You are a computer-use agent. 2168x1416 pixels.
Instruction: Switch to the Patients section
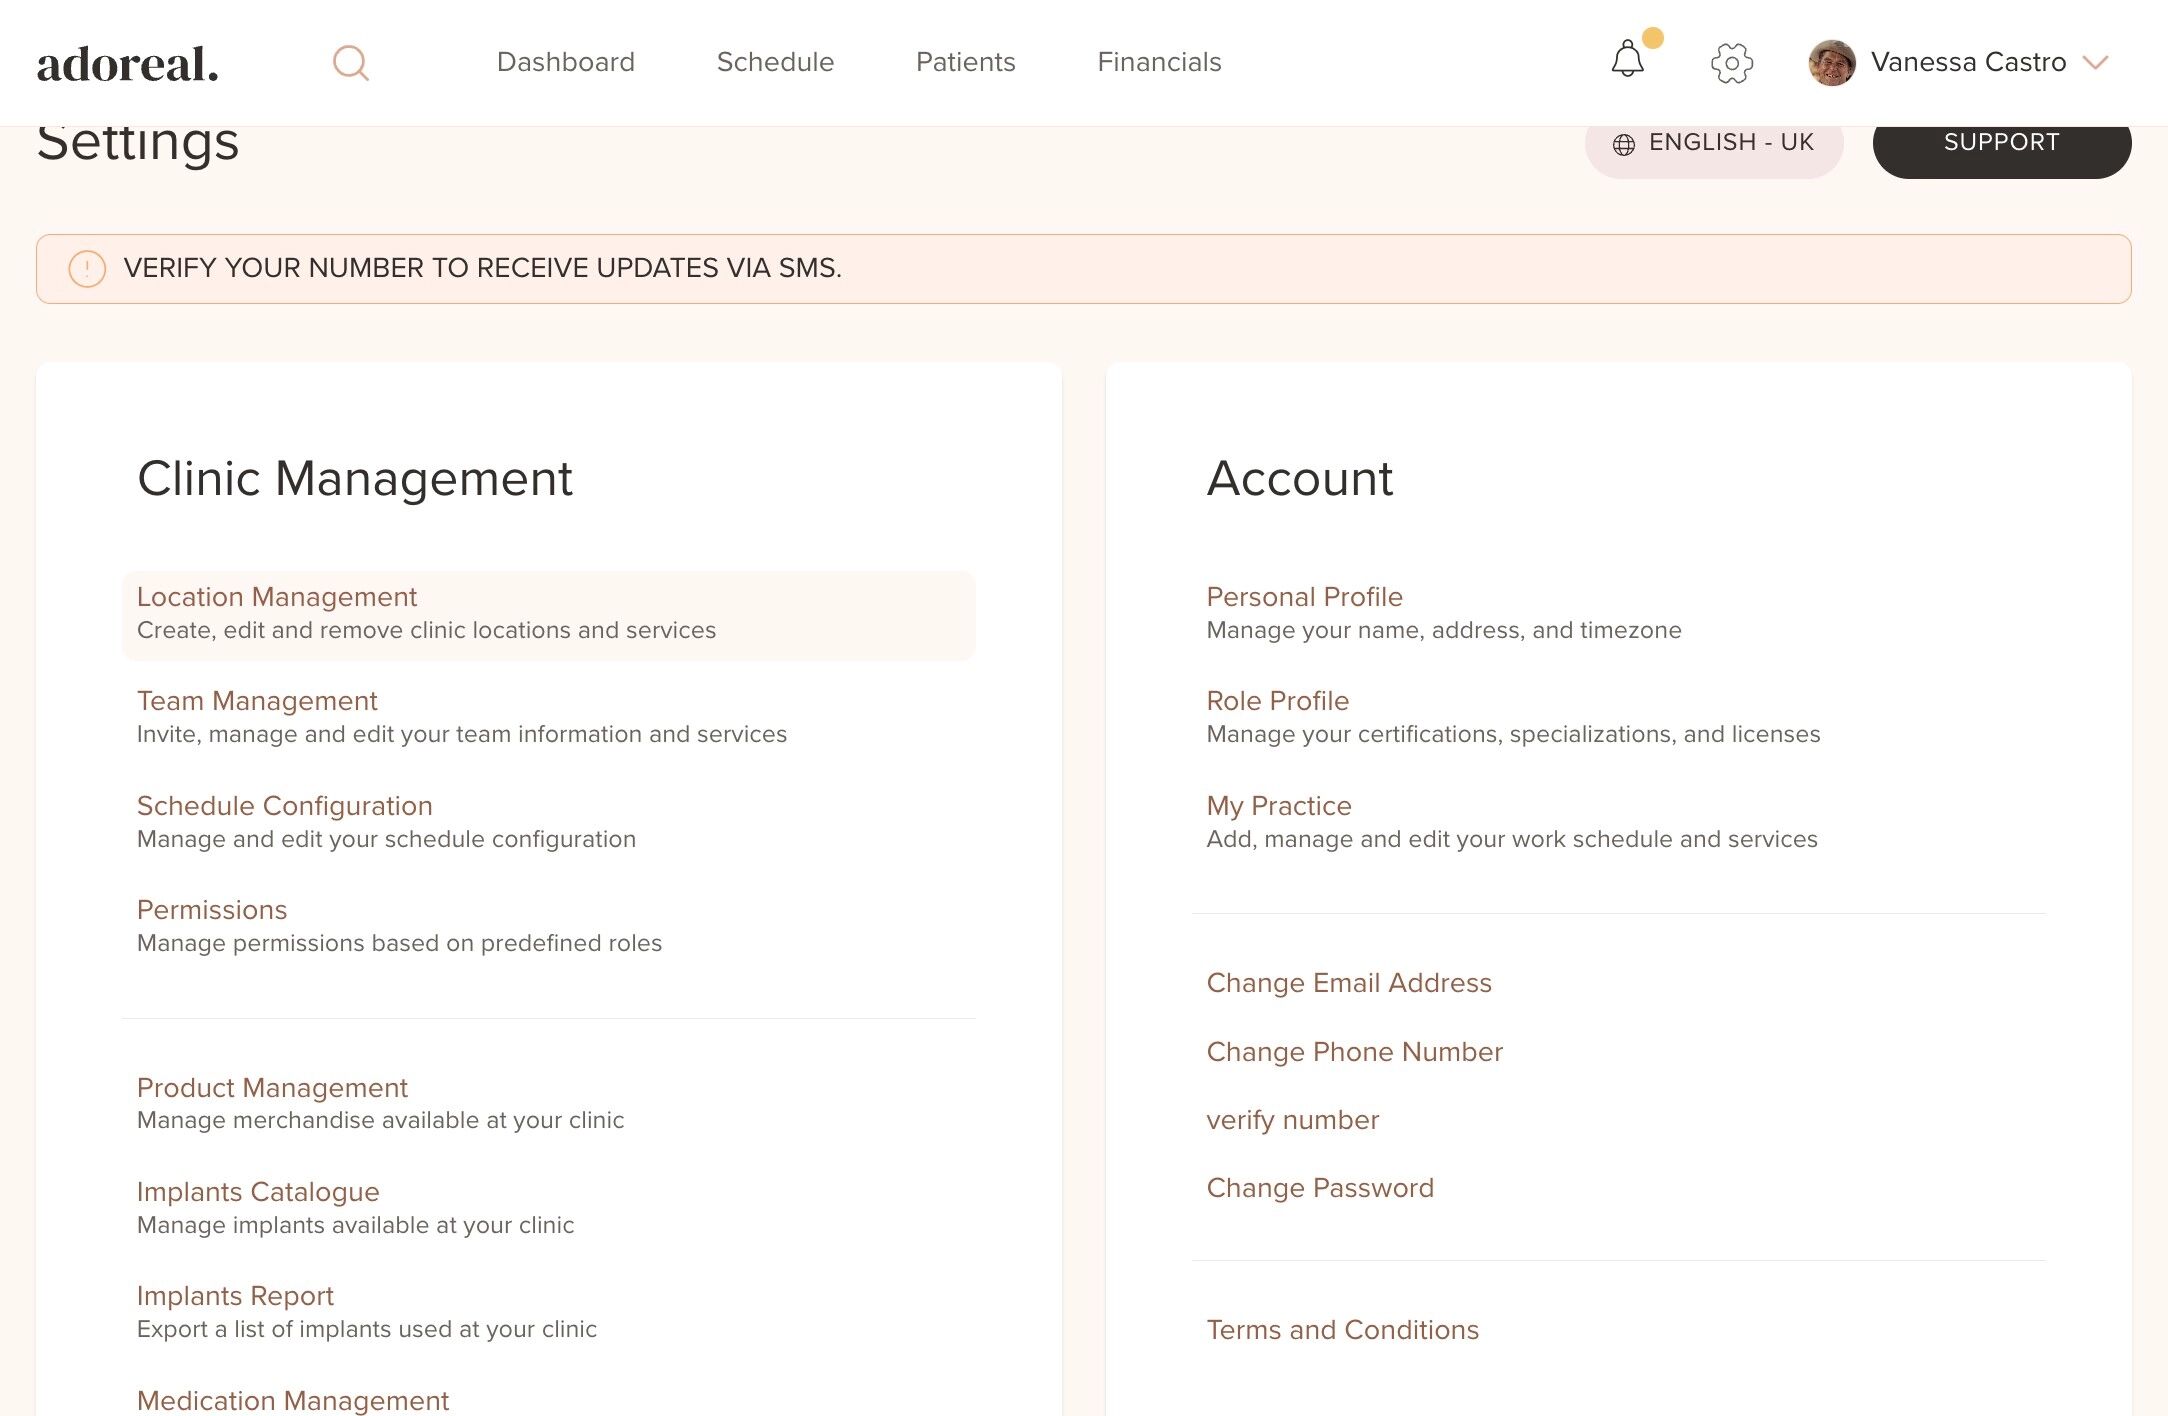tap(965, 62)
